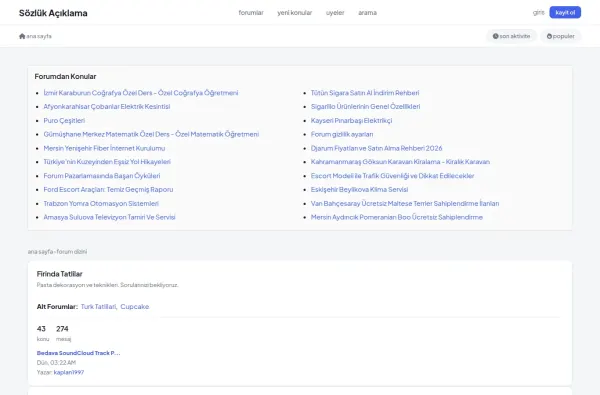This screenshot has height=395, width=600.
Task: Open Amasya Suluova Televizyon Tamiri Ve Servisi
Action: 109,217
